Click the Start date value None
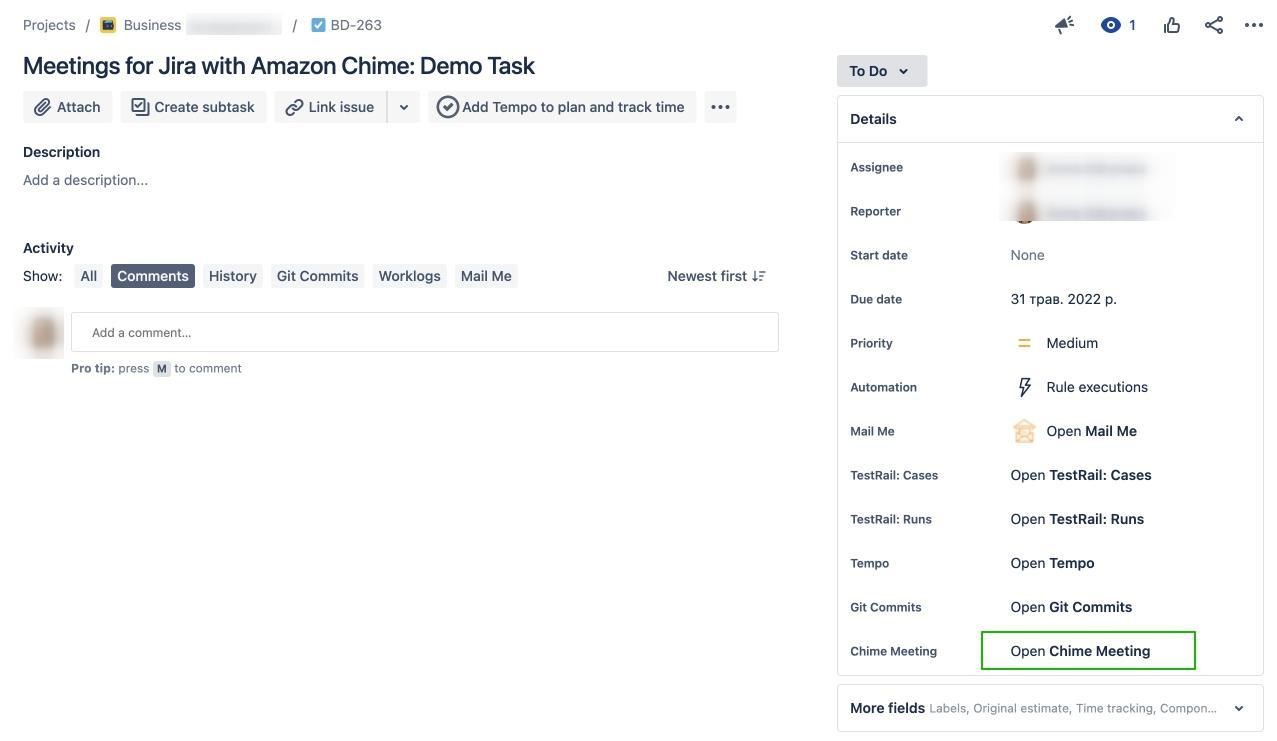1277x741 pixels. pyautogui.click(x=1027, y=255)
